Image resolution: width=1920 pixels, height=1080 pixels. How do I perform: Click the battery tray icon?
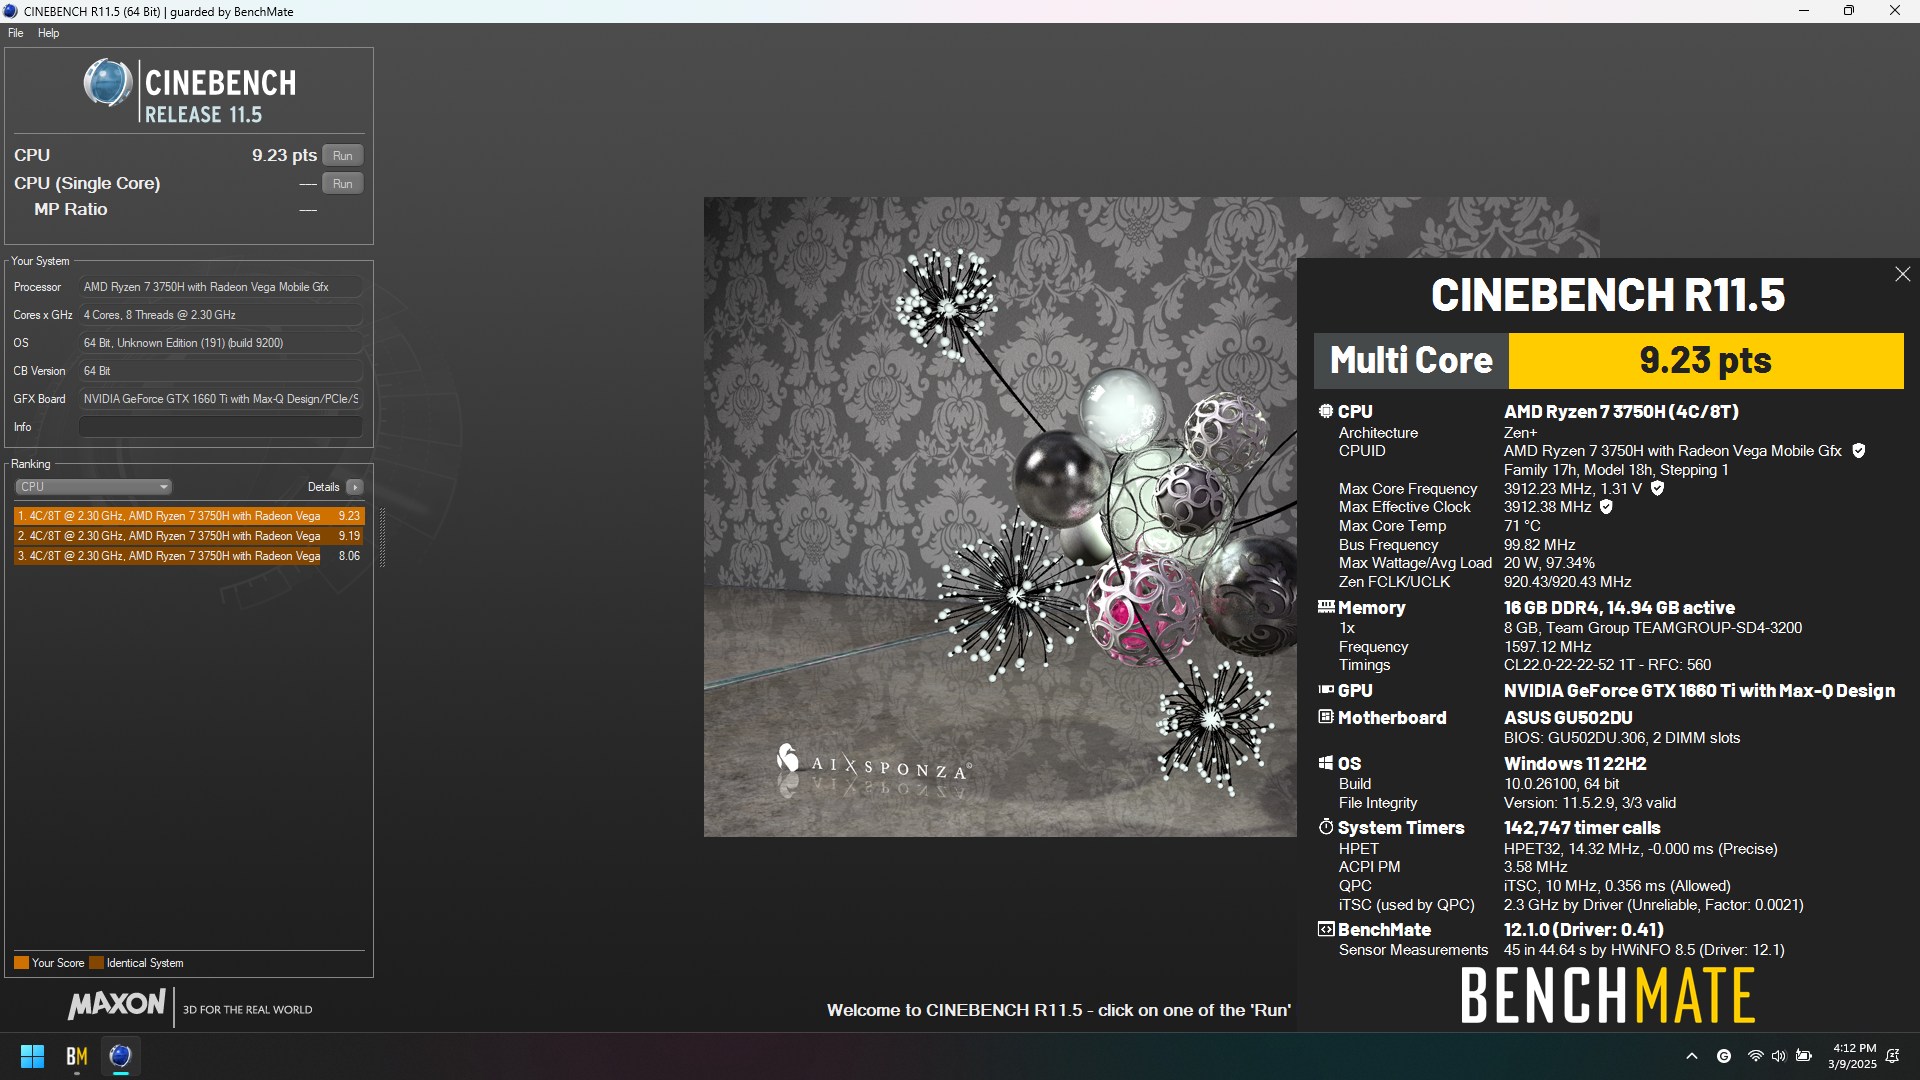coord(1804,1056)
